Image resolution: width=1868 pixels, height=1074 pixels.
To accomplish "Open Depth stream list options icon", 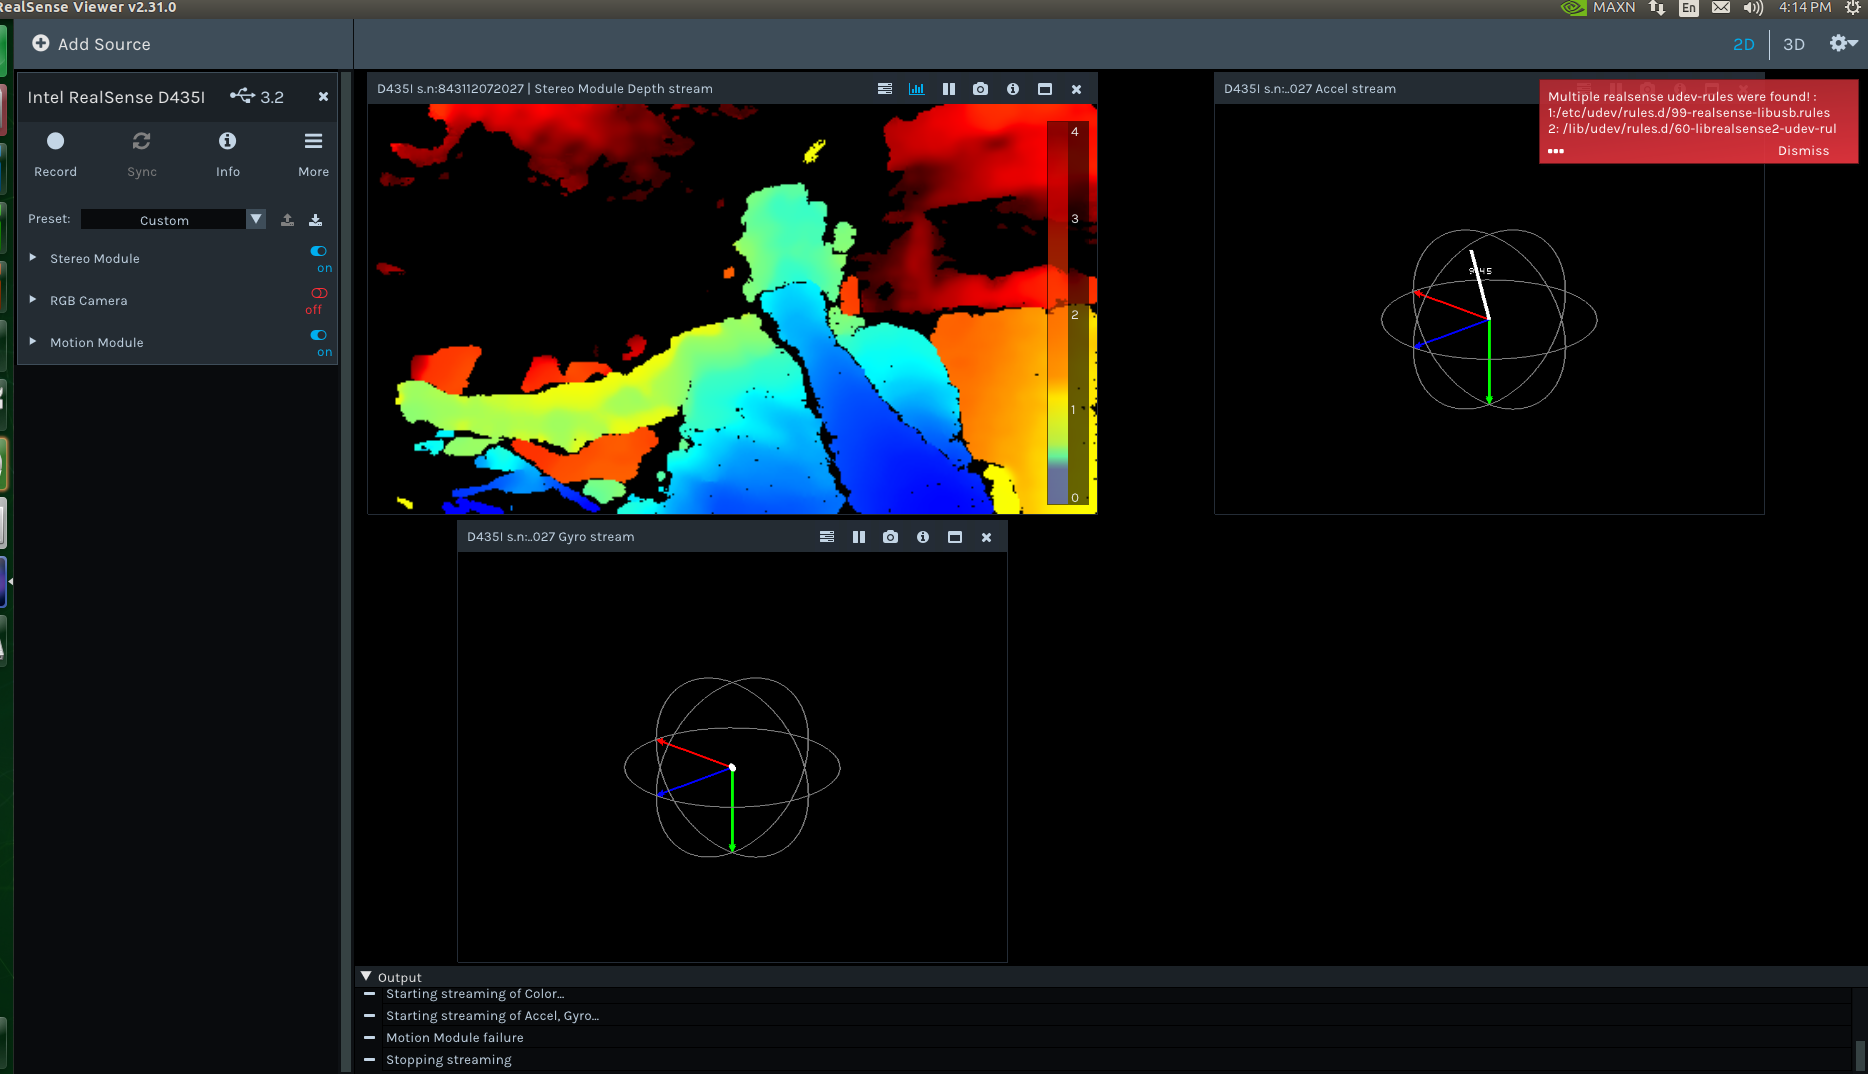I will [885, 89].
